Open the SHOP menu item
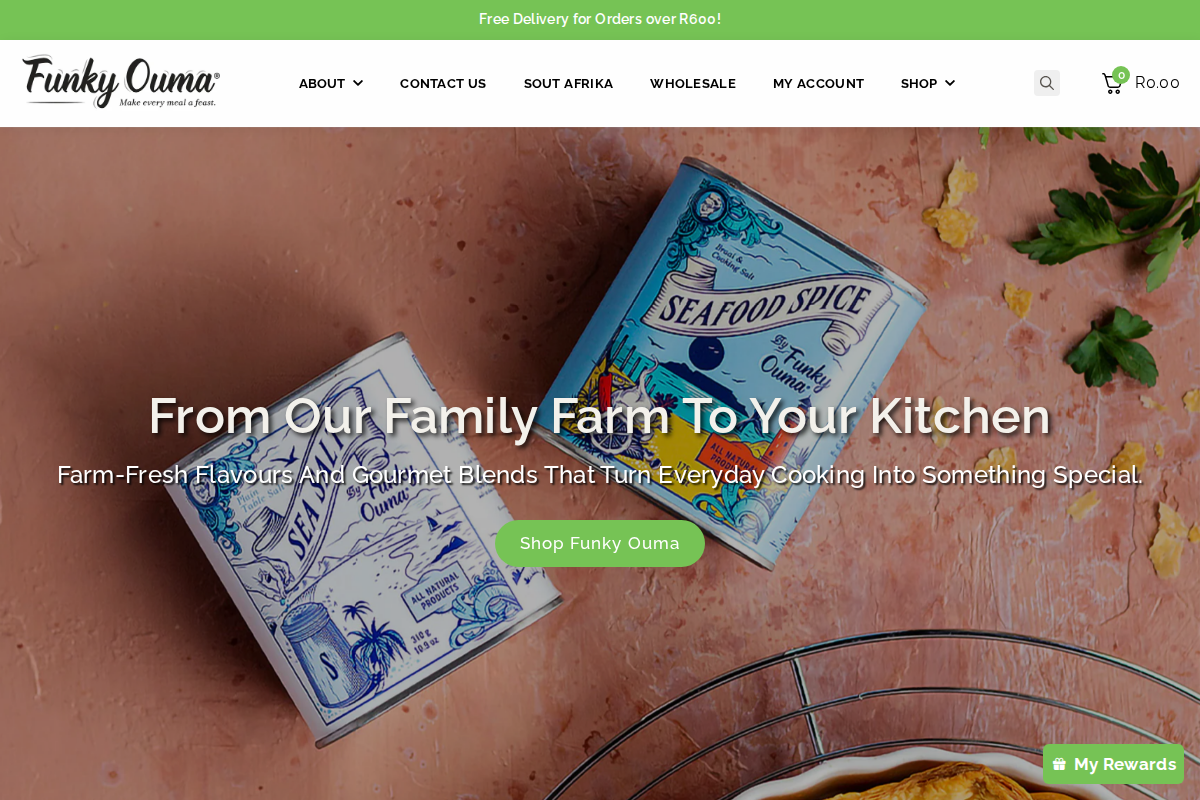This screenshot has height=800, width=1200. click(919, 83)
